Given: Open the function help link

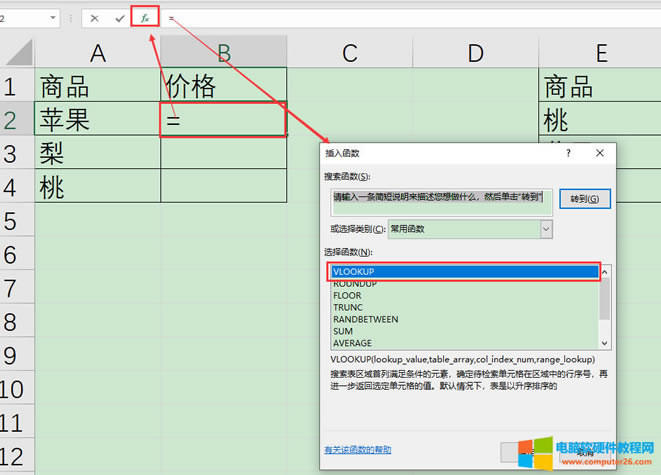Looking at the screenshot, I should pos(358,450).
